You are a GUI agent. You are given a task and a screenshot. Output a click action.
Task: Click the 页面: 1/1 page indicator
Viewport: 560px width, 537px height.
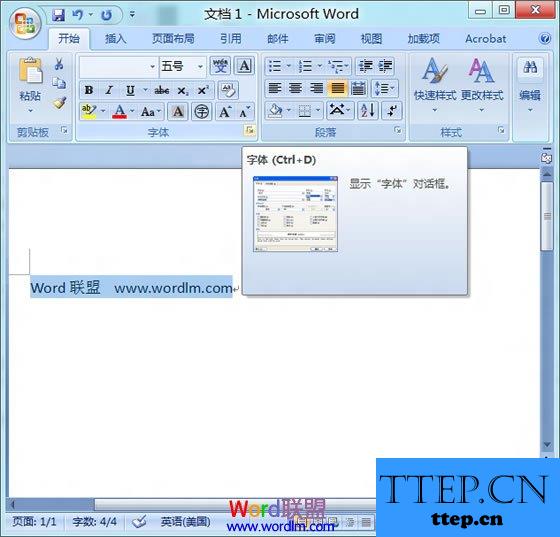(x=34, y=522)
